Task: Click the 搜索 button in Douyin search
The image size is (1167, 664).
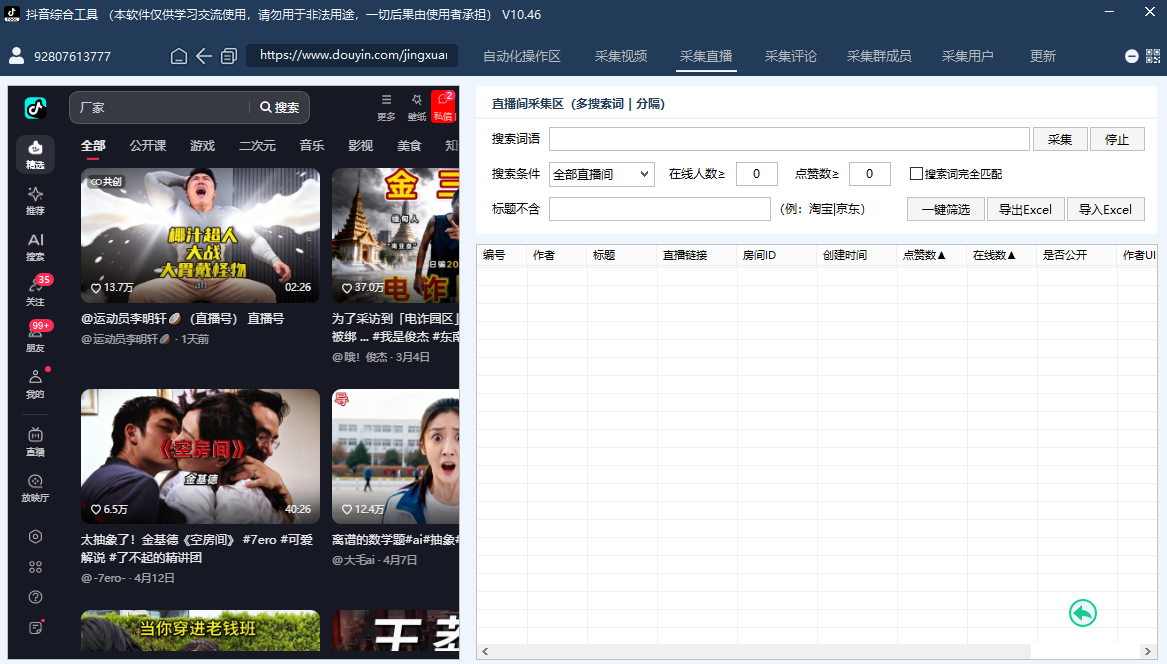Action: point(280,108)
